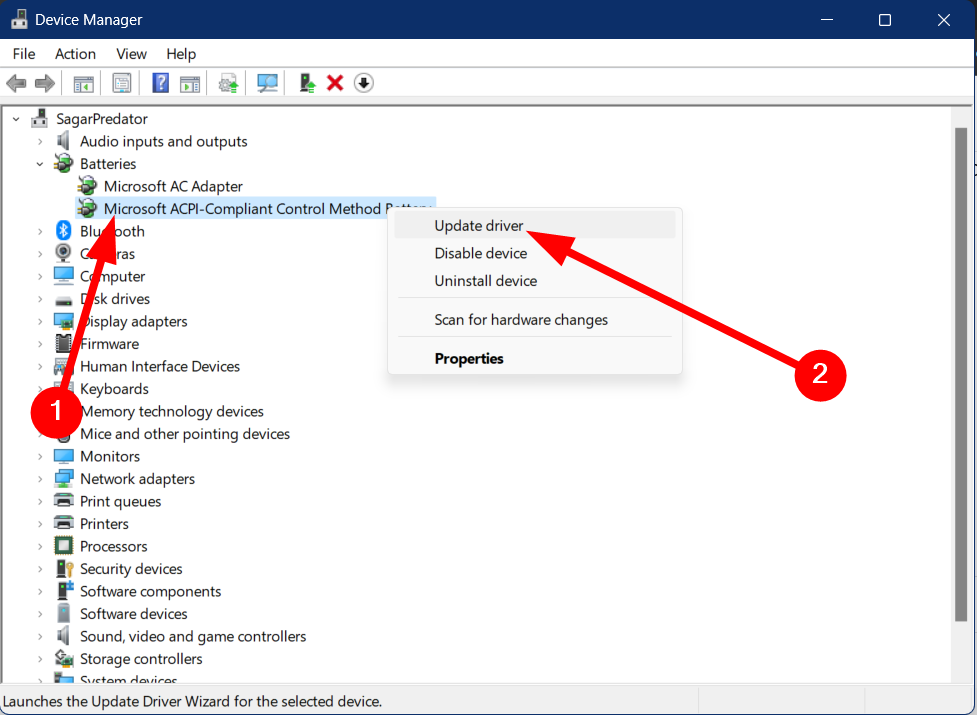Click the Enable device green-arrow icon
The width and height of the screenshot is (977, 715).
click(x=307, y=83)
